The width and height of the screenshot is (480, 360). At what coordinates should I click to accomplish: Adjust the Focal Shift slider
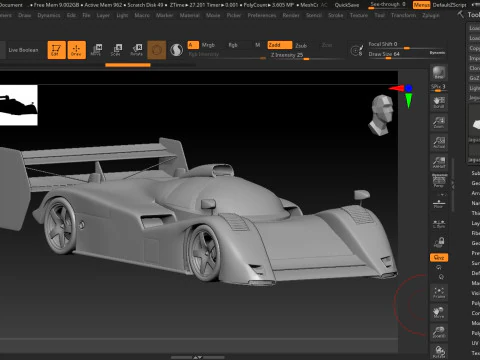(x=407, y=45)
